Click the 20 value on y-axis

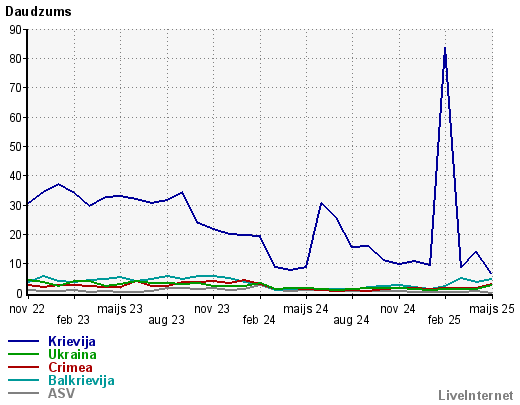pos(15,234)
